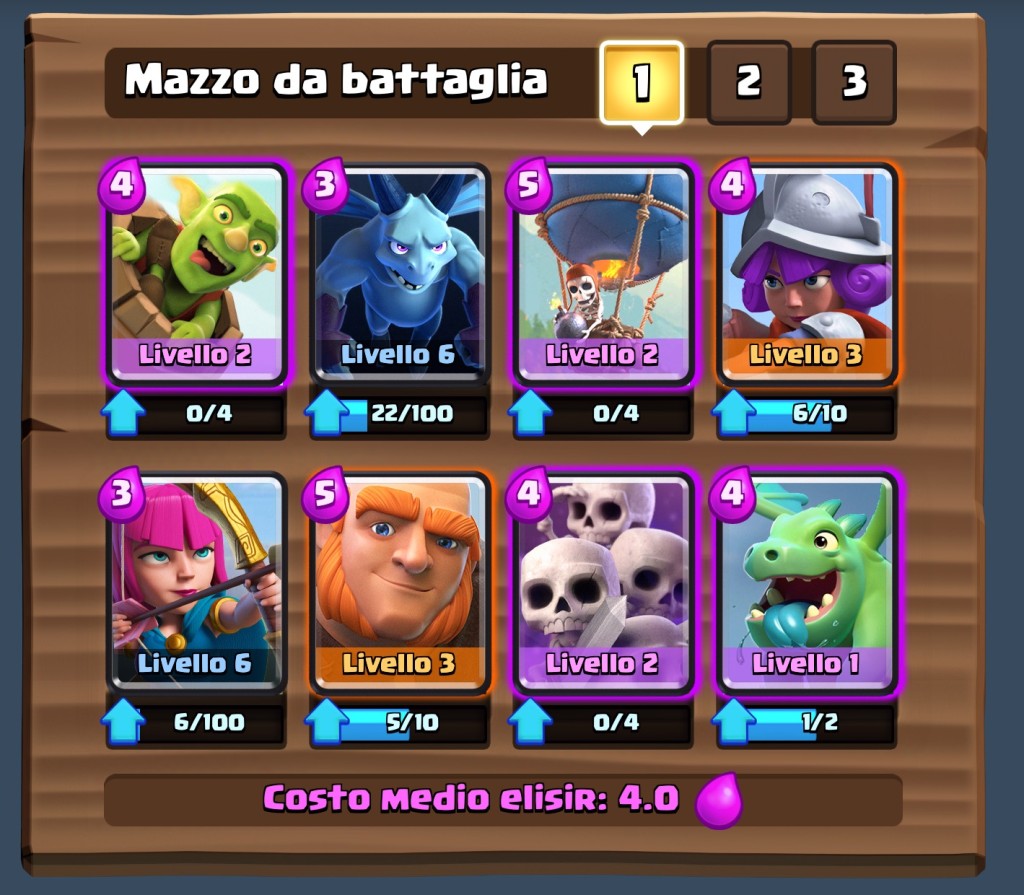Click upgrade arrow under Balloon card
Image resolution: width=1024 pixels, height=895 pixels.
click(530, 413)
